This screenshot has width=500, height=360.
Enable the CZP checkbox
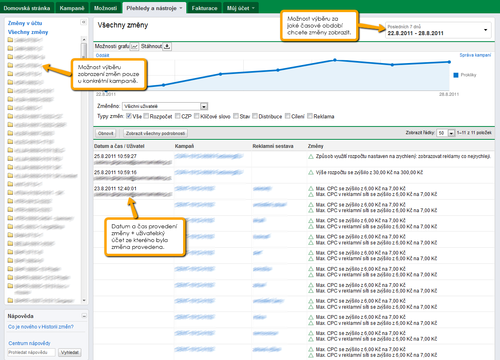tap(178, 116)
